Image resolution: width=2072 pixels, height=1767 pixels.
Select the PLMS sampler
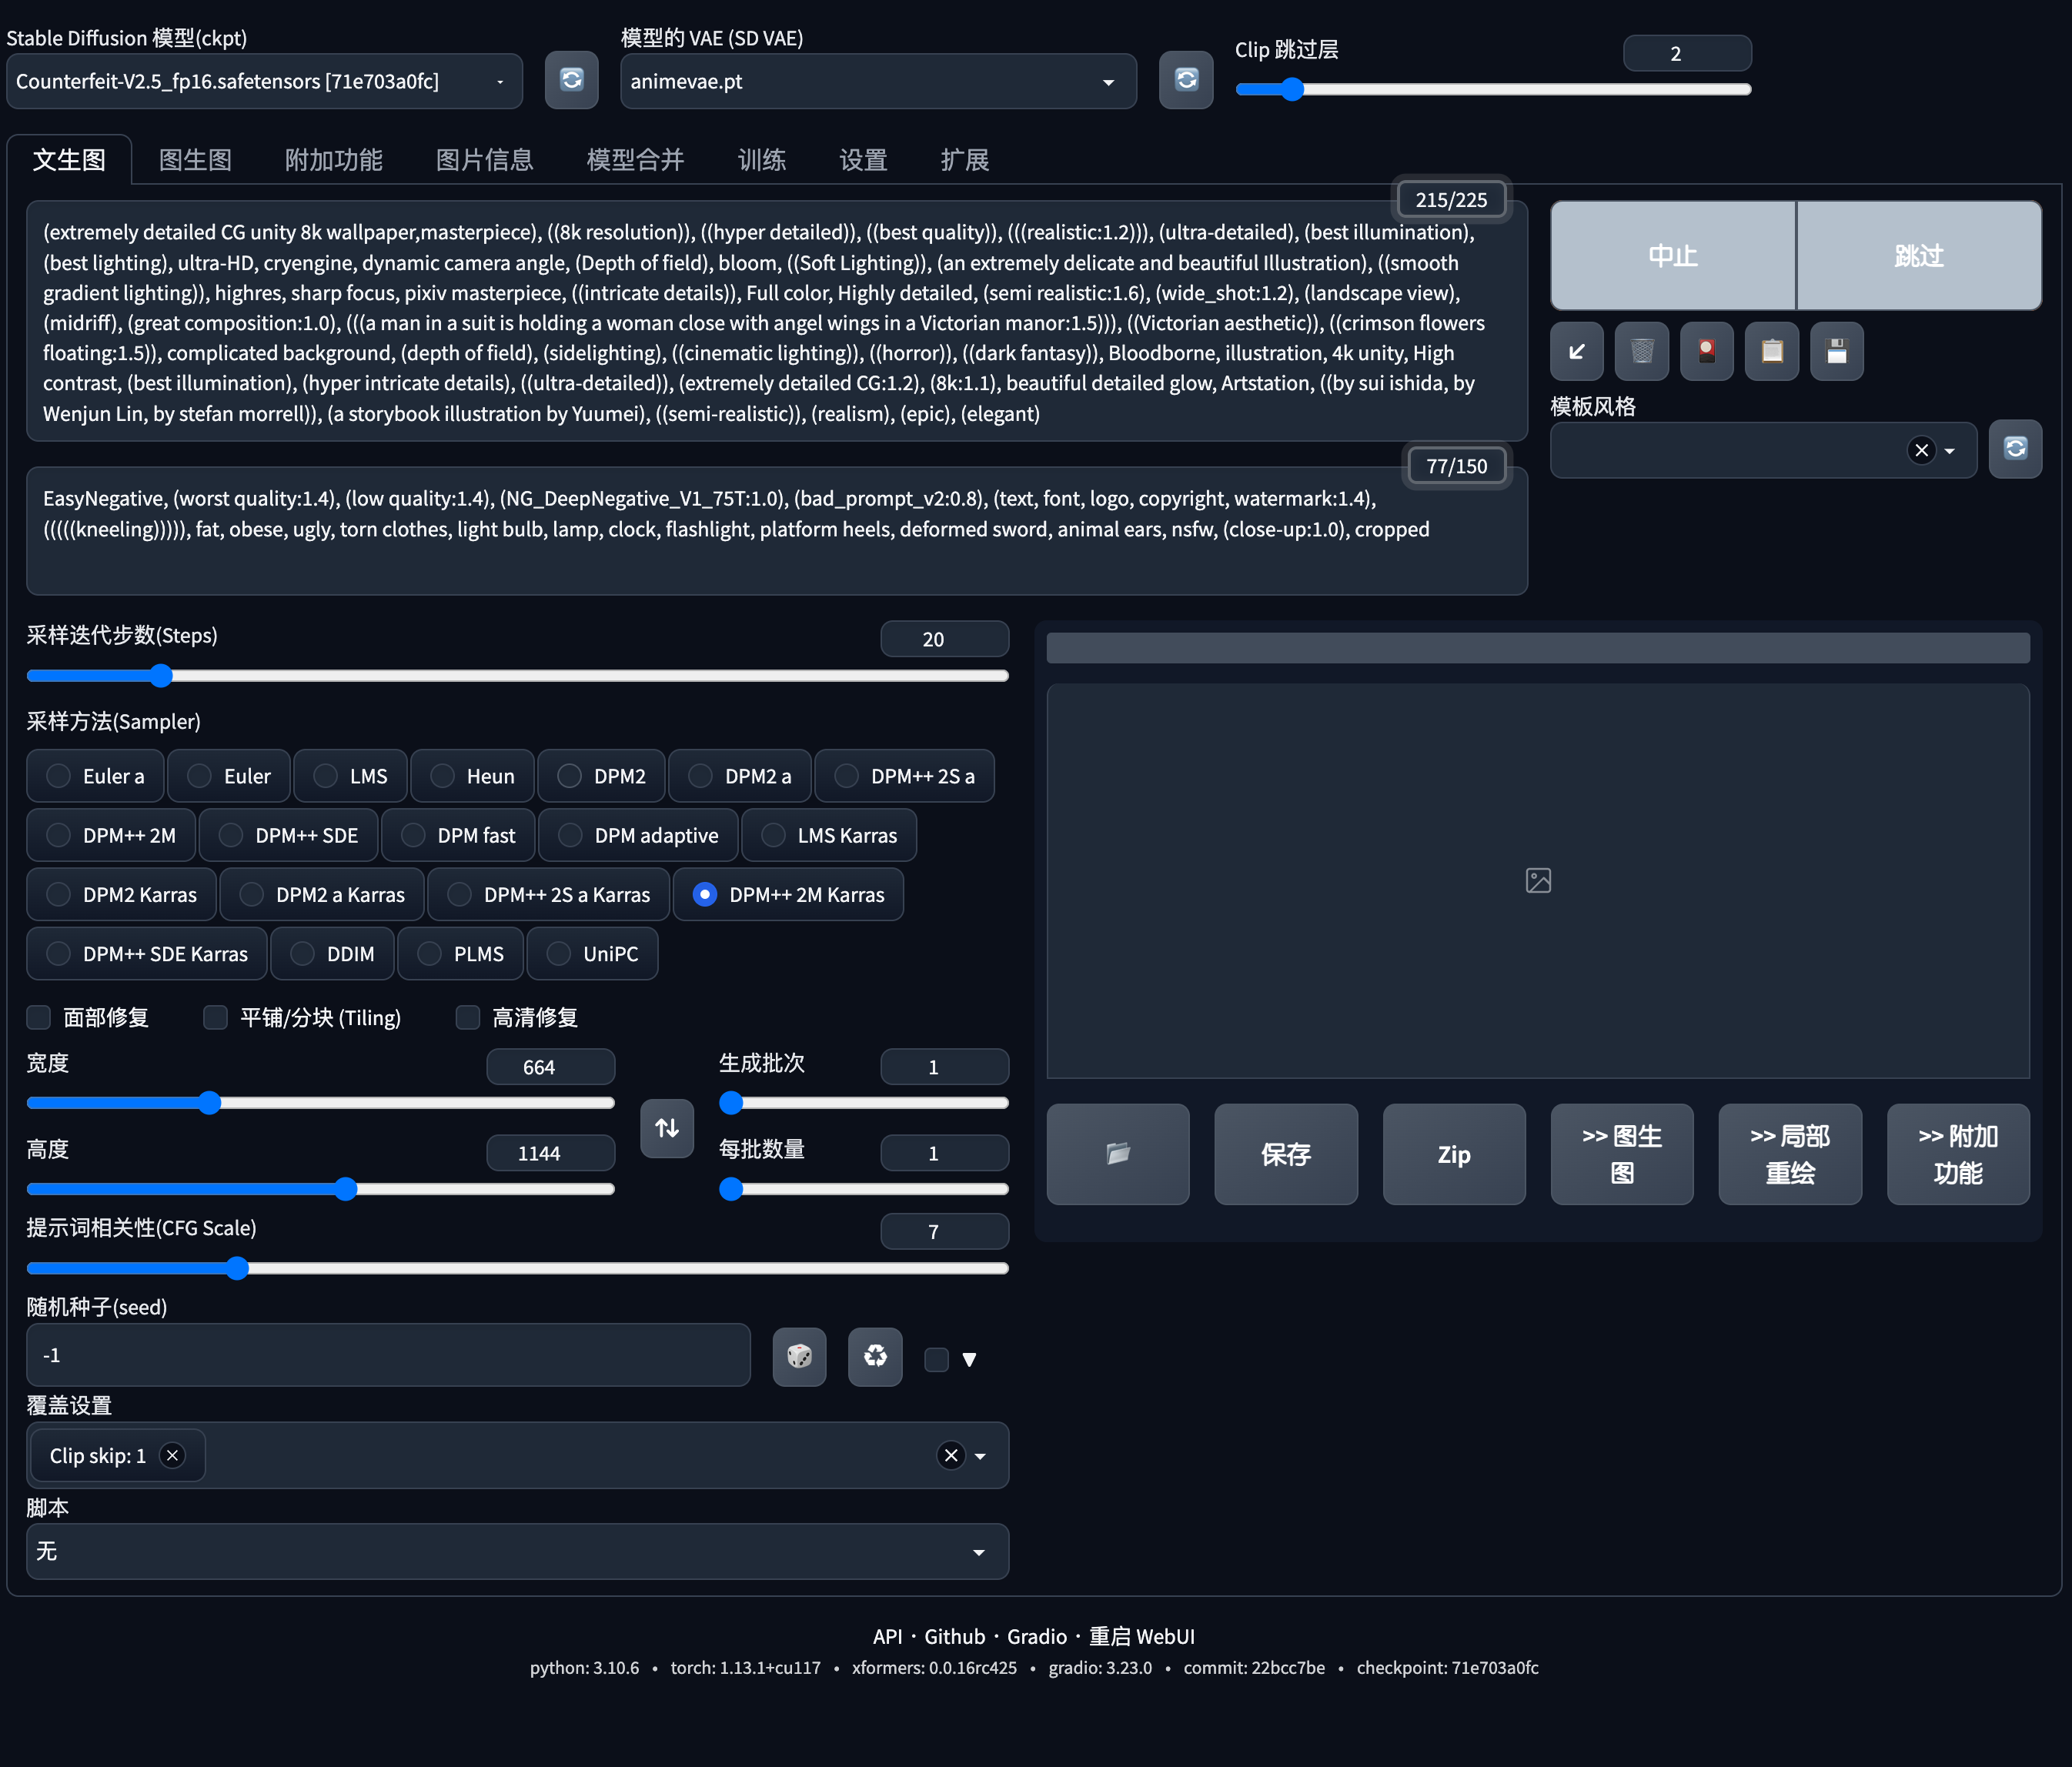[460, 954]
